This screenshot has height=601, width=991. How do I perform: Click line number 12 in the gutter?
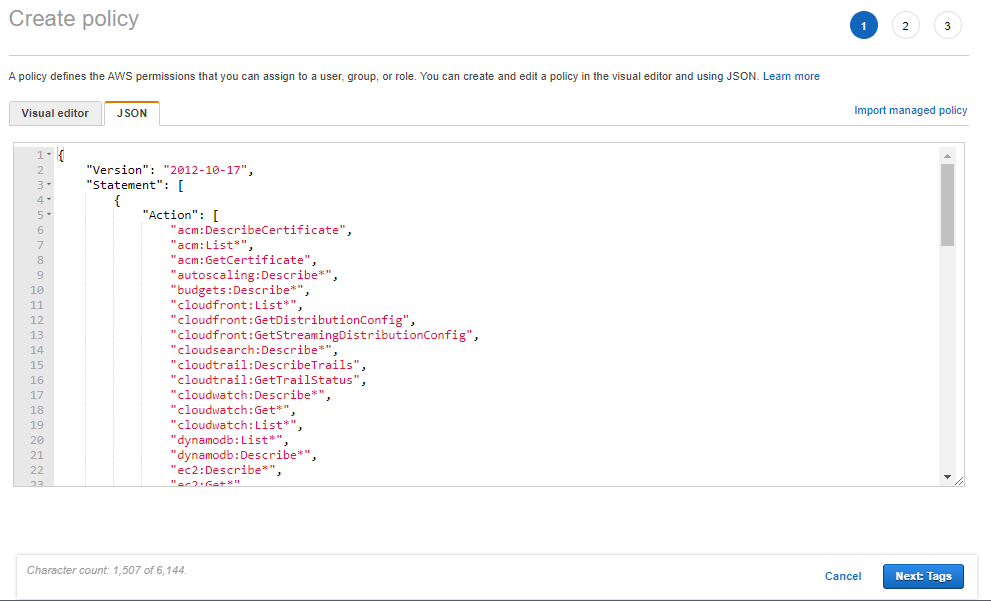(x=37, y=320)
